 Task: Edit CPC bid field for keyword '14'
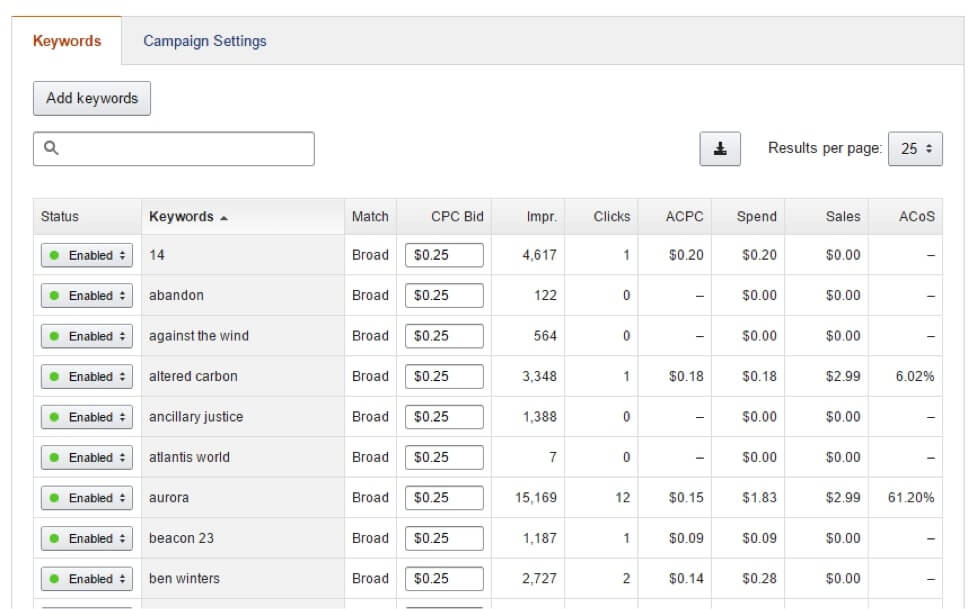(444, 255)
